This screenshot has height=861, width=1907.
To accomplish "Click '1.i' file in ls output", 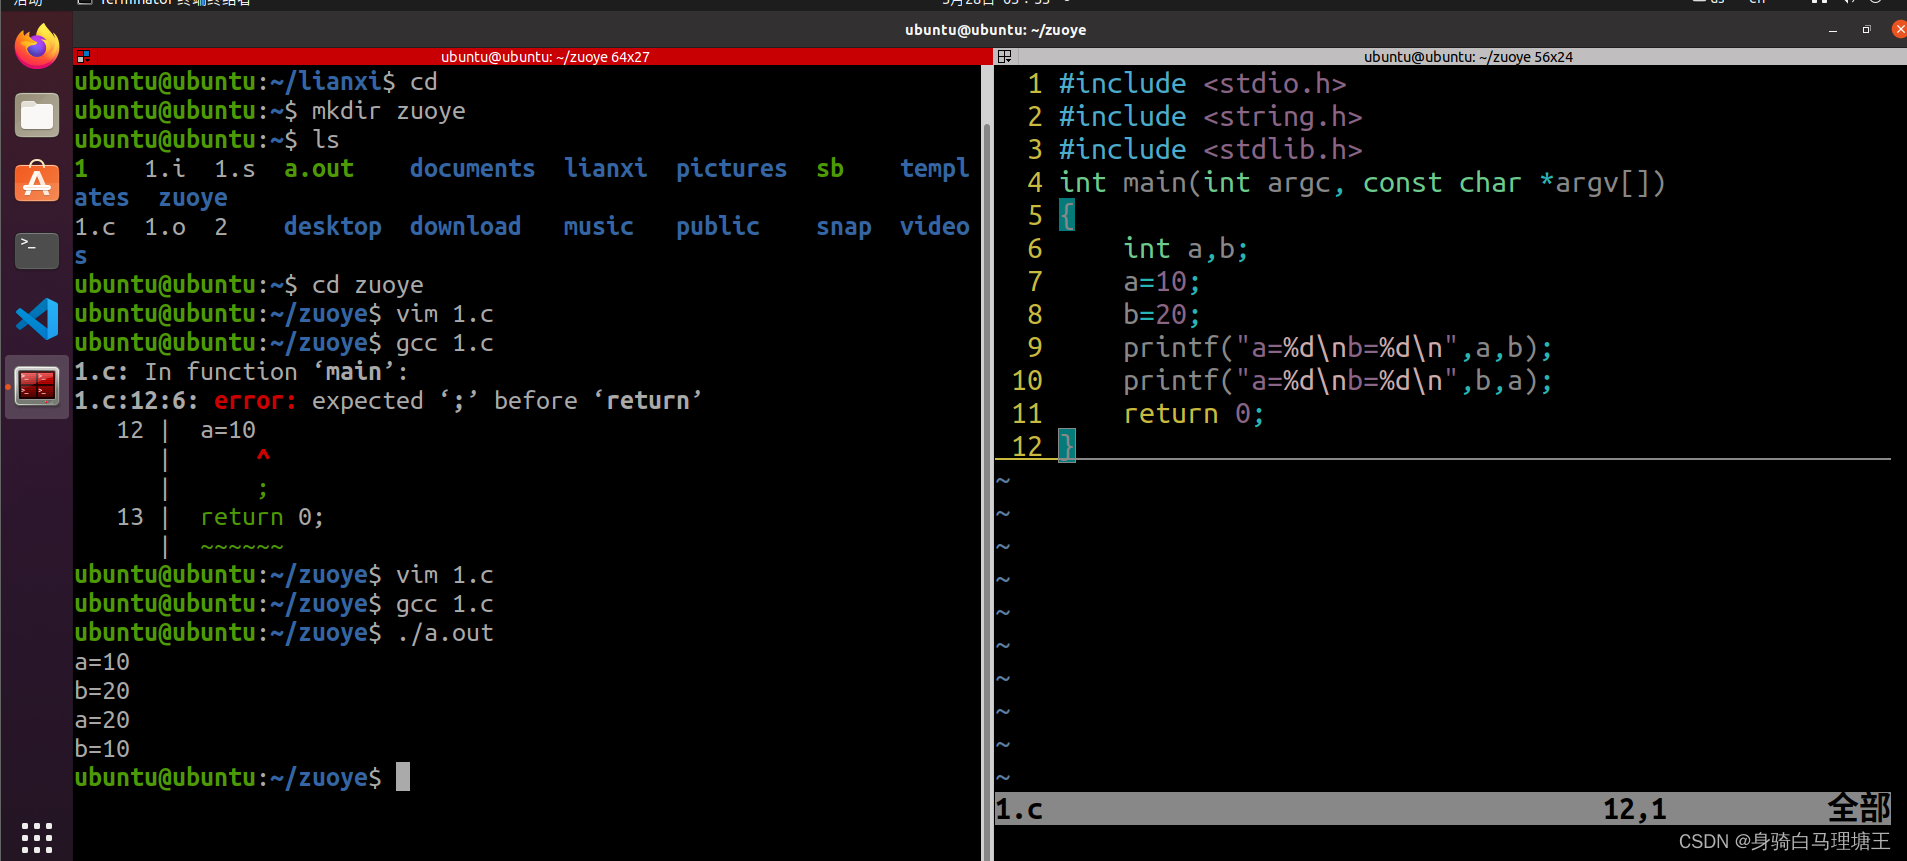I will click(x=164, y=168).
